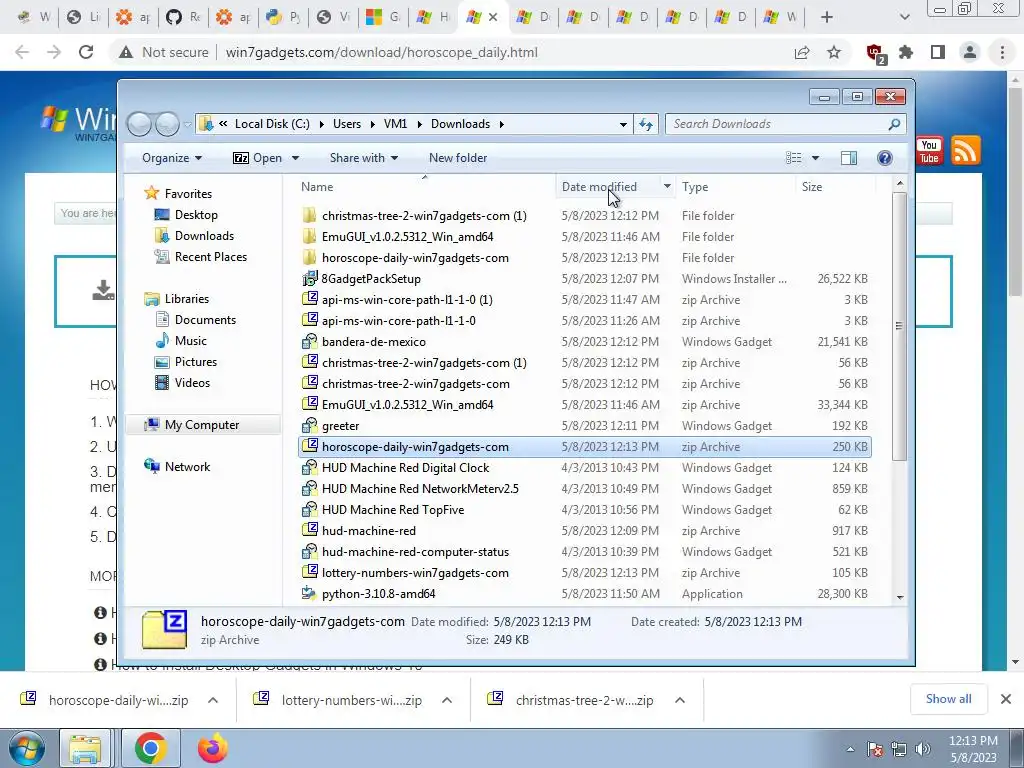Click the file list vertical scrollbar
The image size is (1024, 768).
[900, 327]
